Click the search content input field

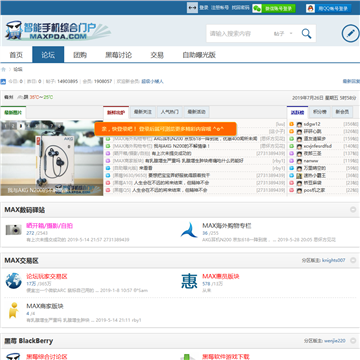coord(238,34)
